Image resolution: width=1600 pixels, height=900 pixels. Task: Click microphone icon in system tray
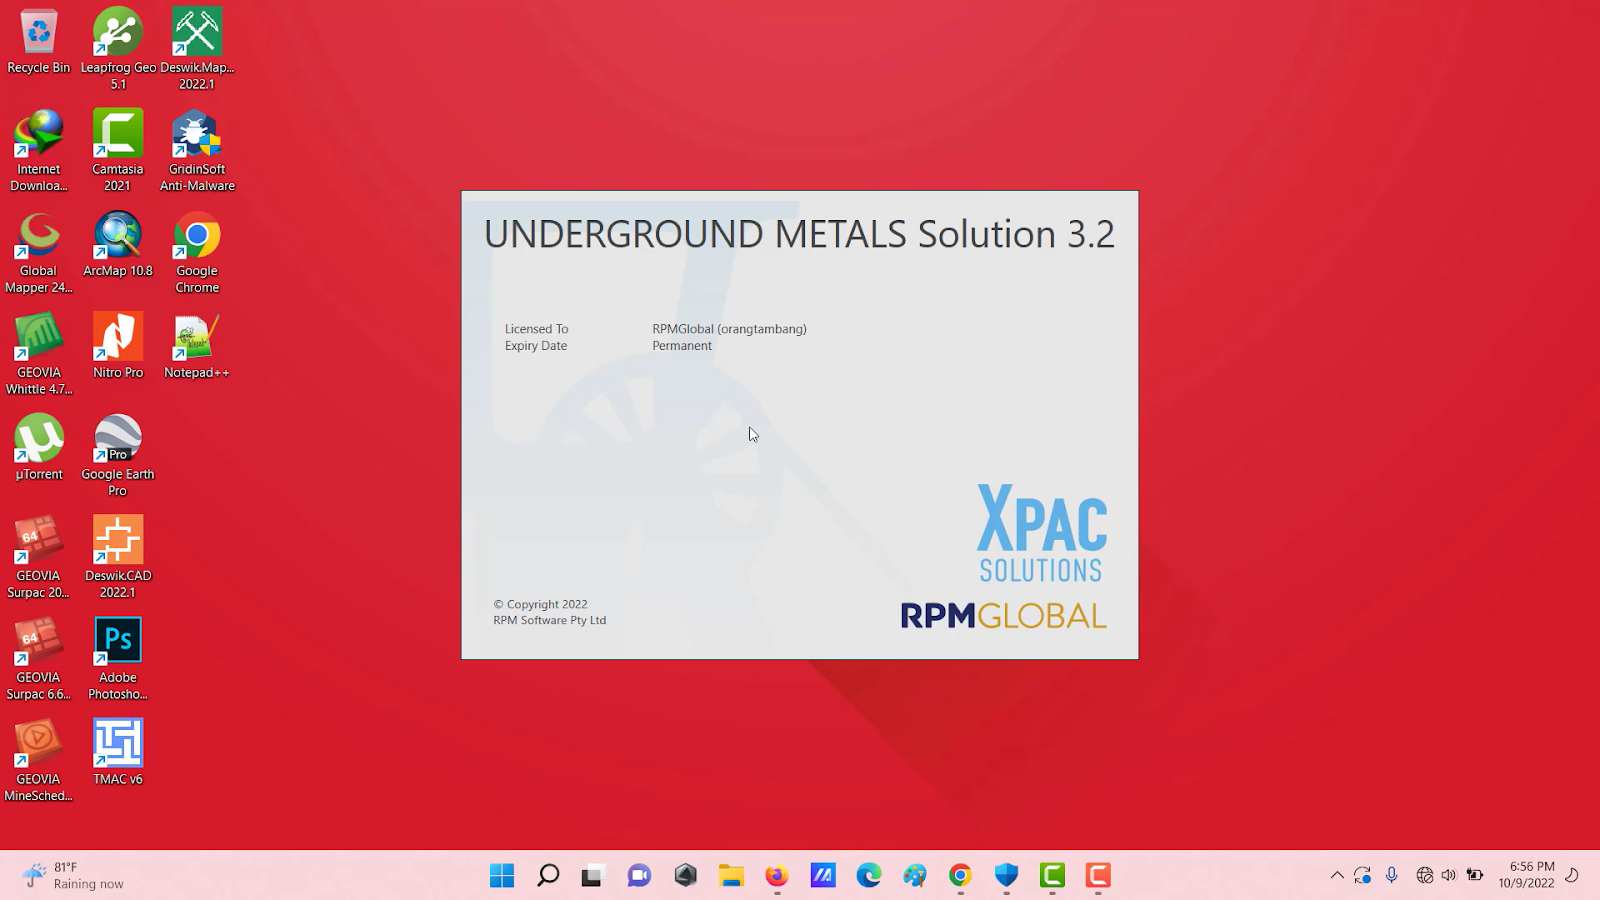[1391, 876]
